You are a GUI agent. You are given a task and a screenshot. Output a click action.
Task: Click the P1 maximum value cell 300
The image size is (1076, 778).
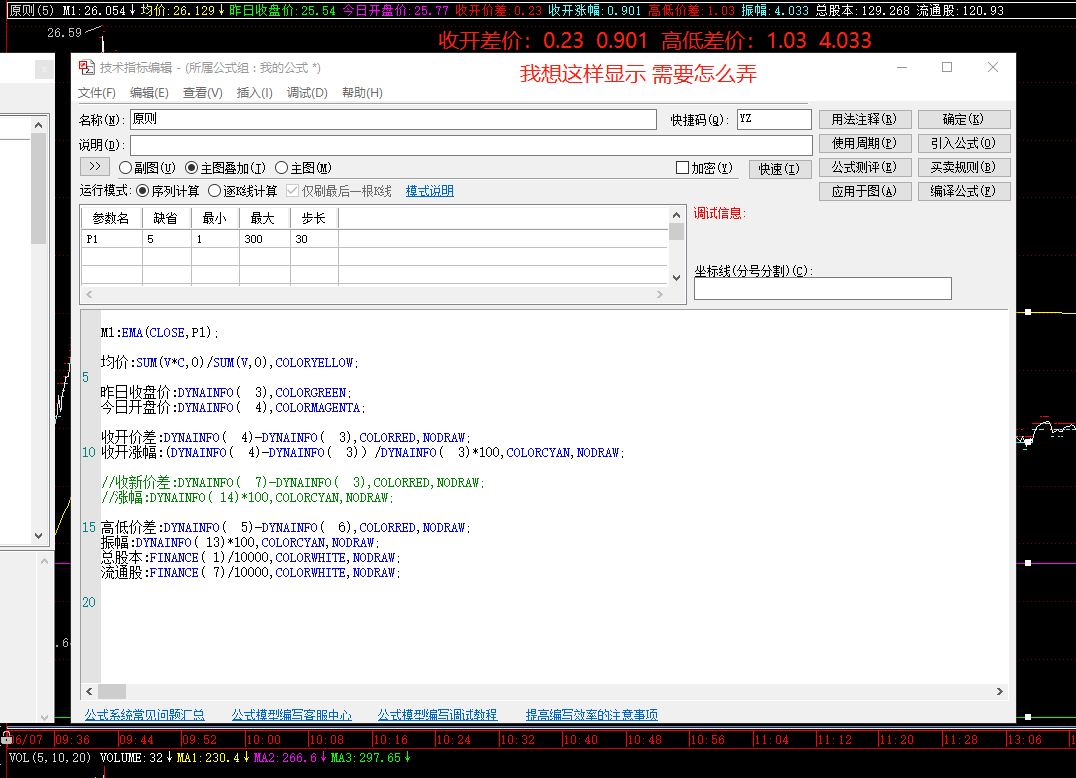coord(264,239)
